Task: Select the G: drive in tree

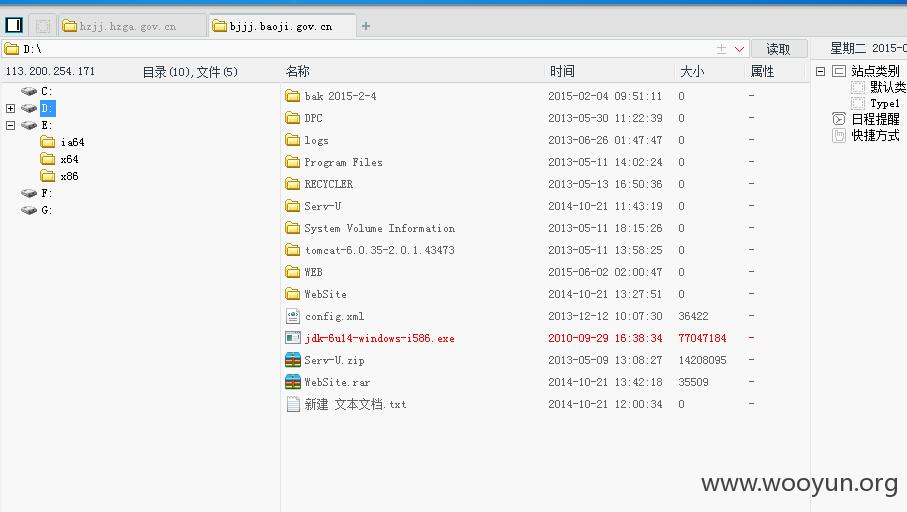Action: 46,210
